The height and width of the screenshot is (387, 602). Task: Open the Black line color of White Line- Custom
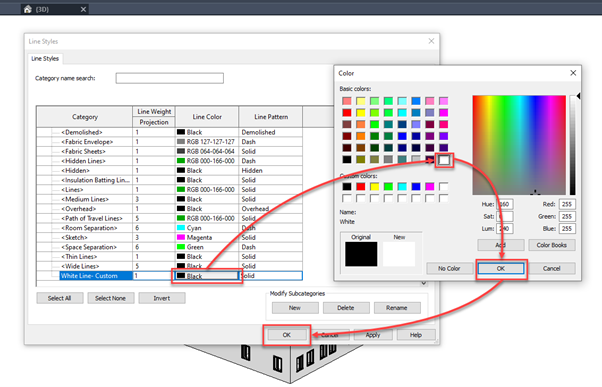207,276
